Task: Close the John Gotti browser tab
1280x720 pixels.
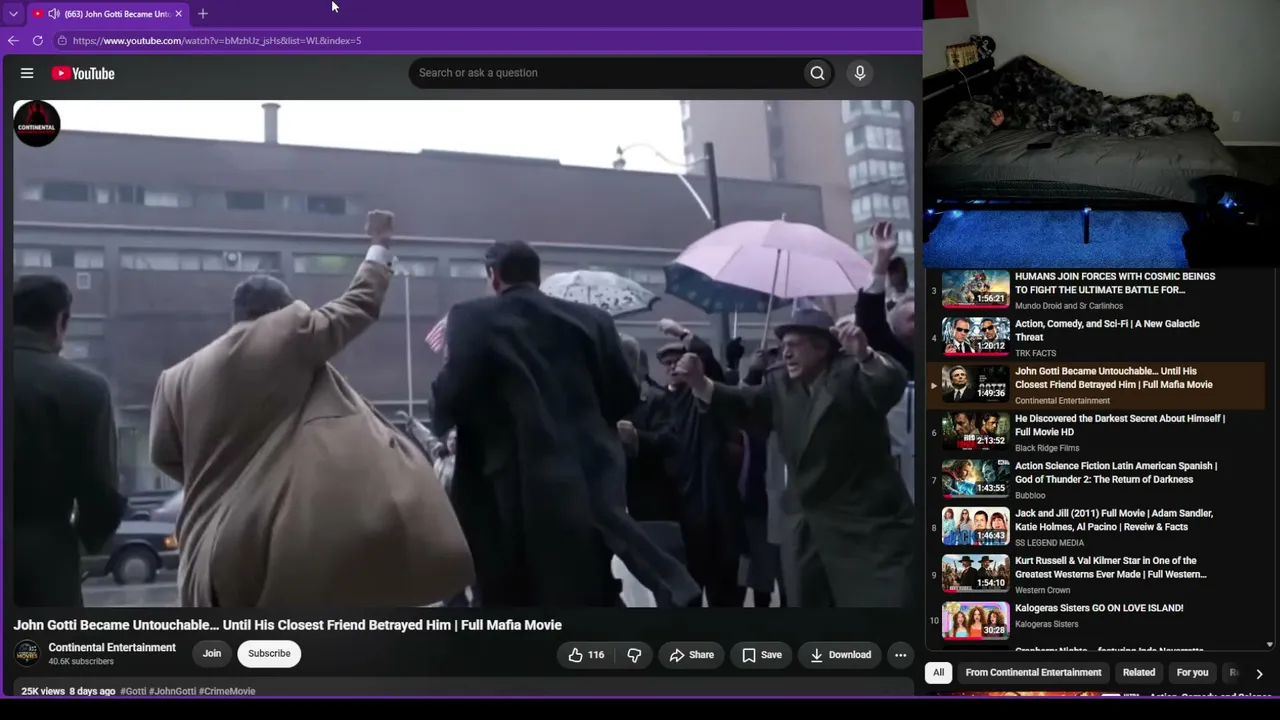Action: (x=179, y=14)
